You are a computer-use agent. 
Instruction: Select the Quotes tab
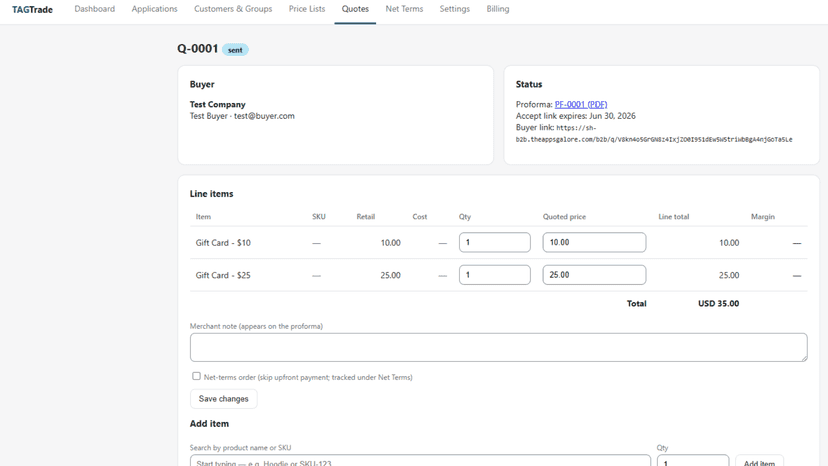355,9
